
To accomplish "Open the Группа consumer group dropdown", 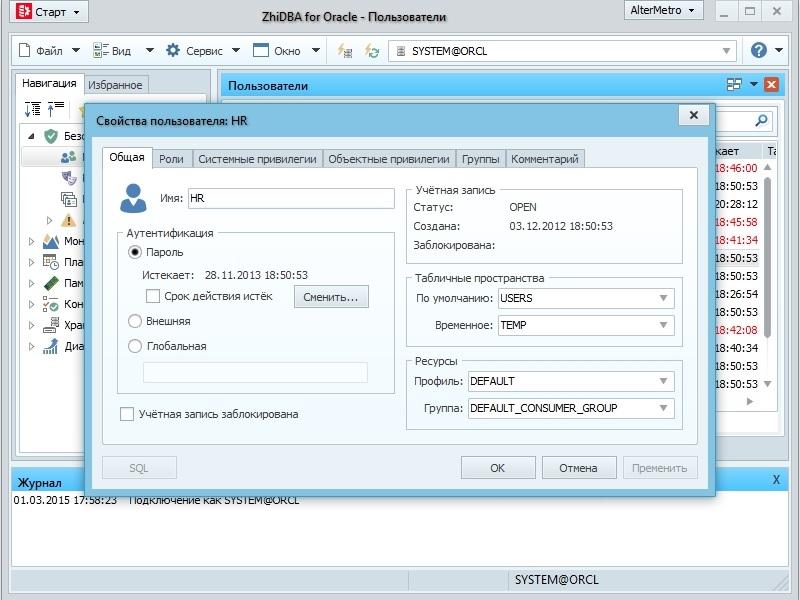I will tap(571, 408).
